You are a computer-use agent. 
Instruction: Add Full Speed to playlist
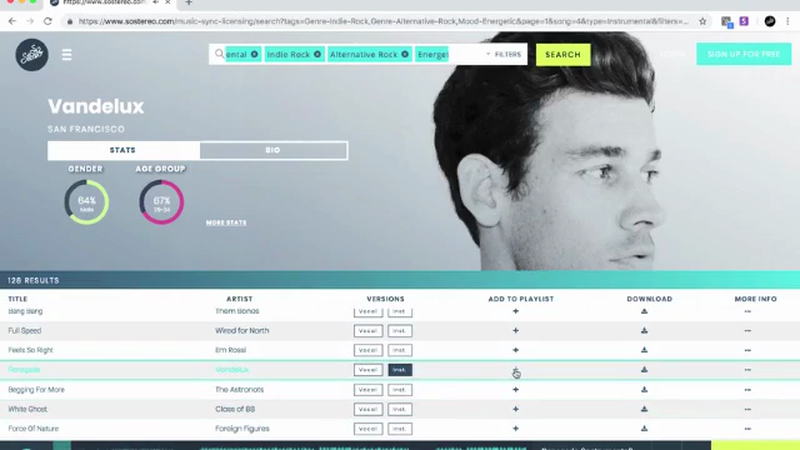tap(515, 331)
